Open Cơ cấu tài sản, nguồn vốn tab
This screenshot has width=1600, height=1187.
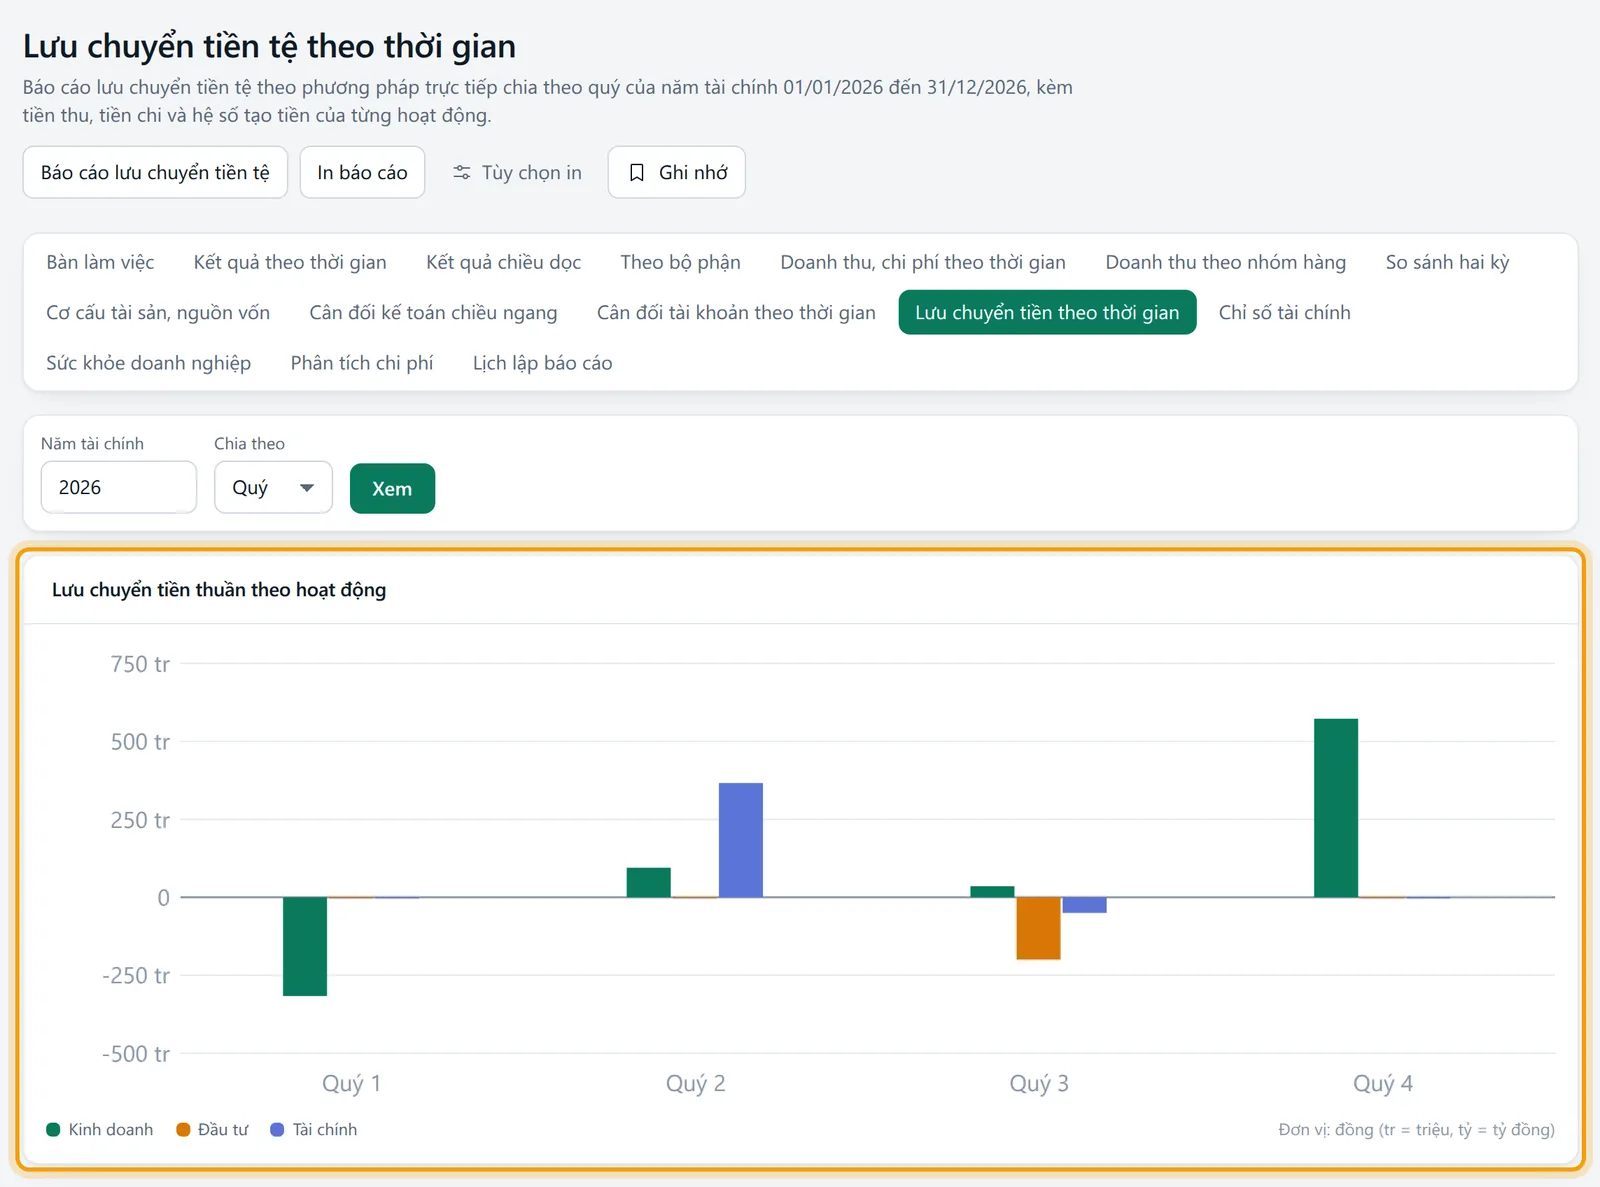point(158,312)
